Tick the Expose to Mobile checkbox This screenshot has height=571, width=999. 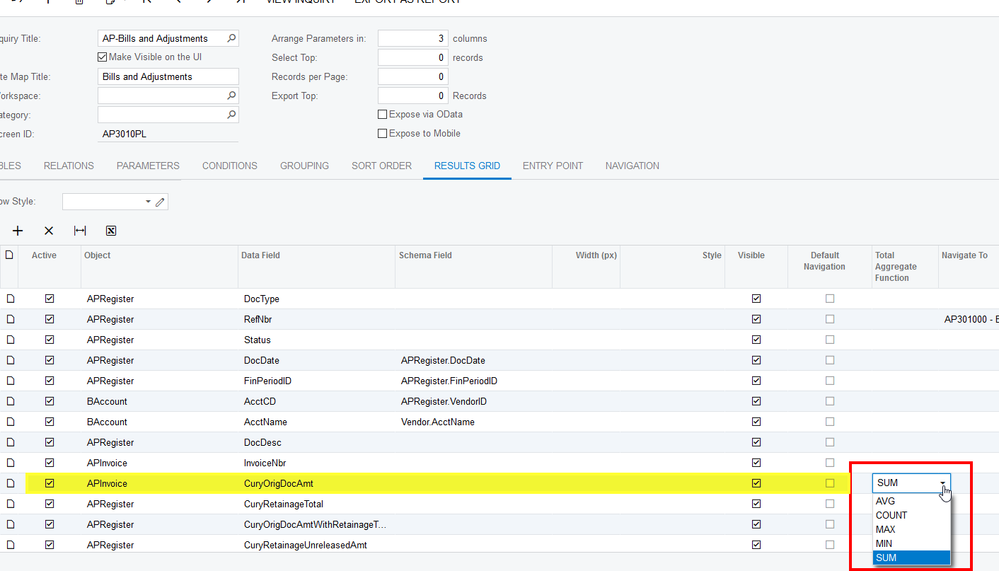[383, 133]
